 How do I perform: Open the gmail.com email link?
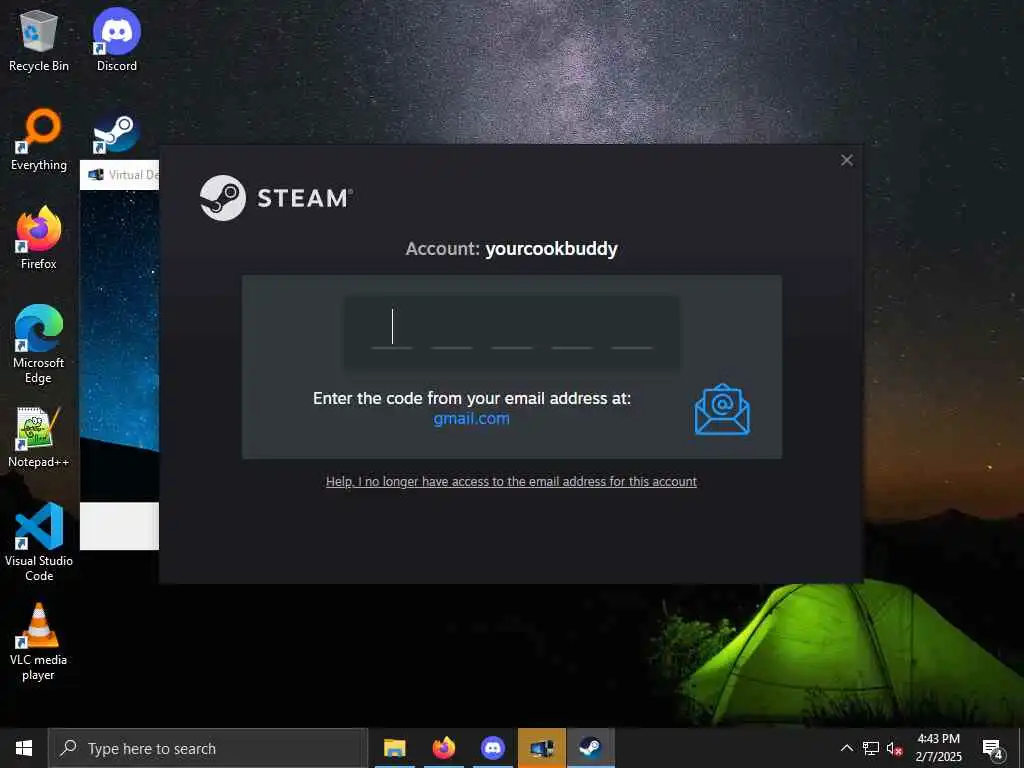[472, 419]
